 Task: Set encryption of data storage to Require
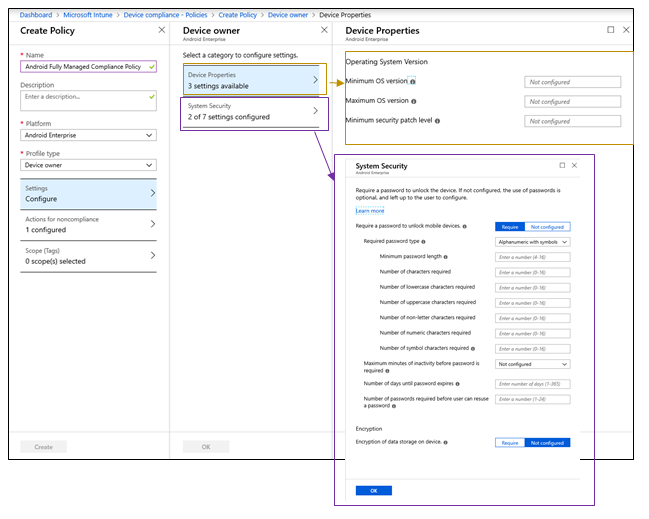click(x=510, y=443)
